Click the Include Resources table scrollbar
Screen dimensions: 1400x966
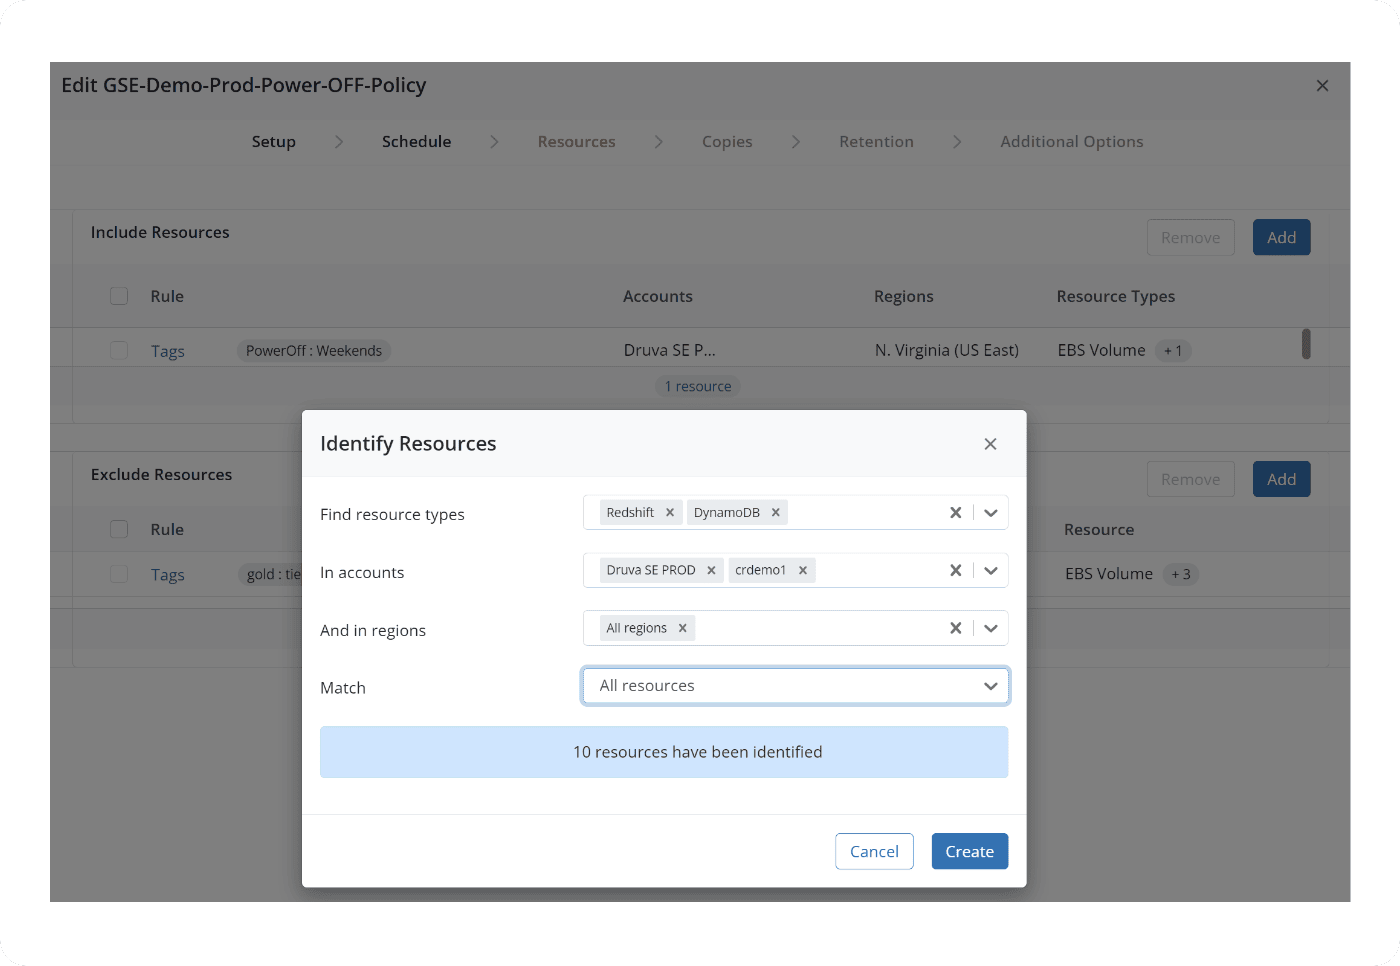click(1306, 344)
